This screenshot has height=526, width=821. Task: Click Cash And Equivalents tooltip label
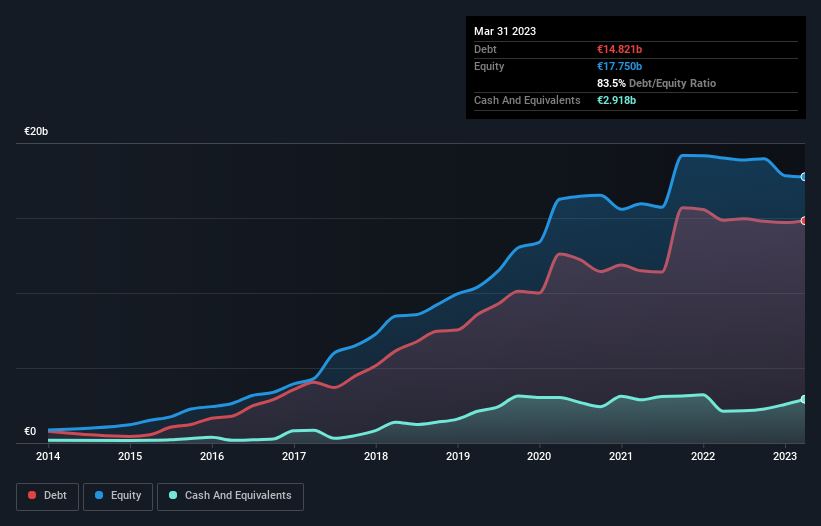tap(527, 100)
